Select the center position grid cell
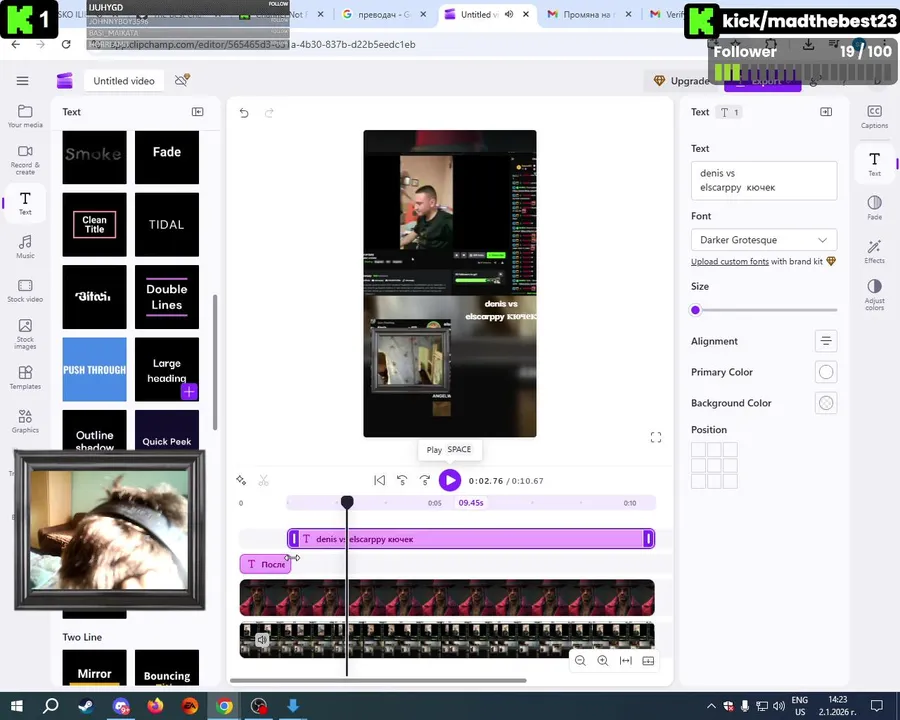 tap(714, 465)
